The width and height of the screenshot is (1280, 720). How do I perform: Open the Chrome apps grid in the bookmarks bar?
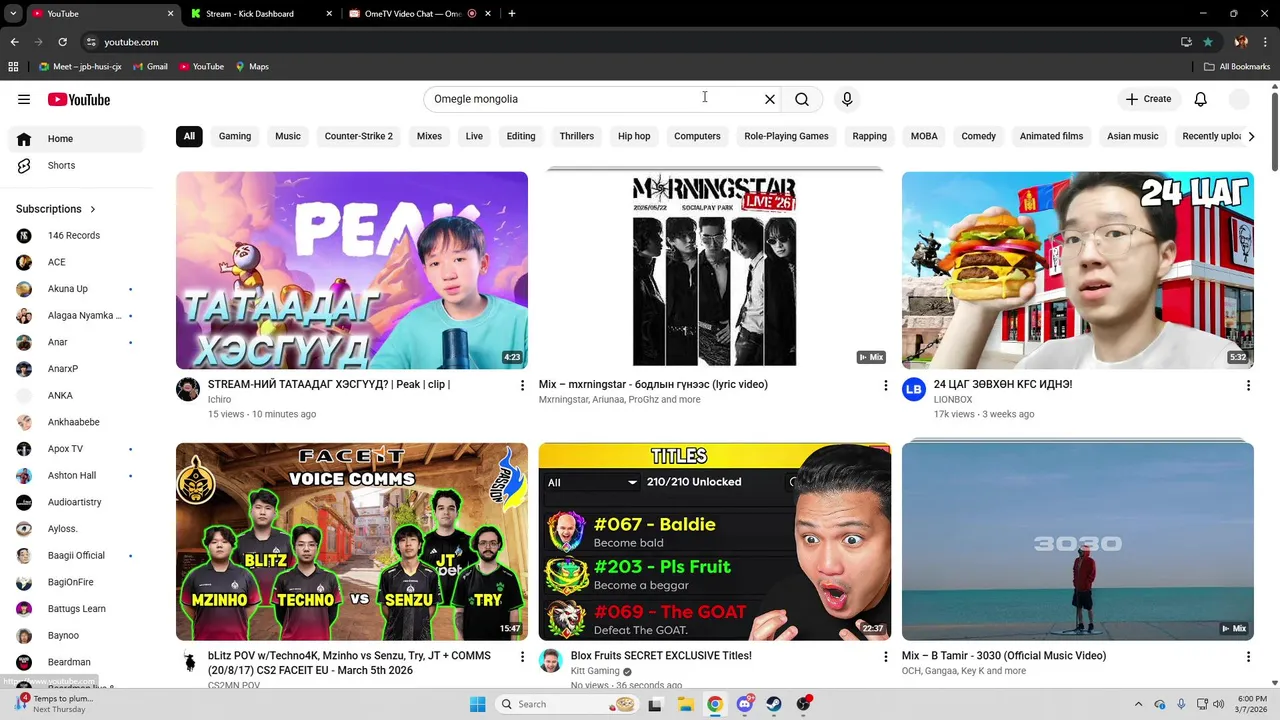[x=13, y=67]
